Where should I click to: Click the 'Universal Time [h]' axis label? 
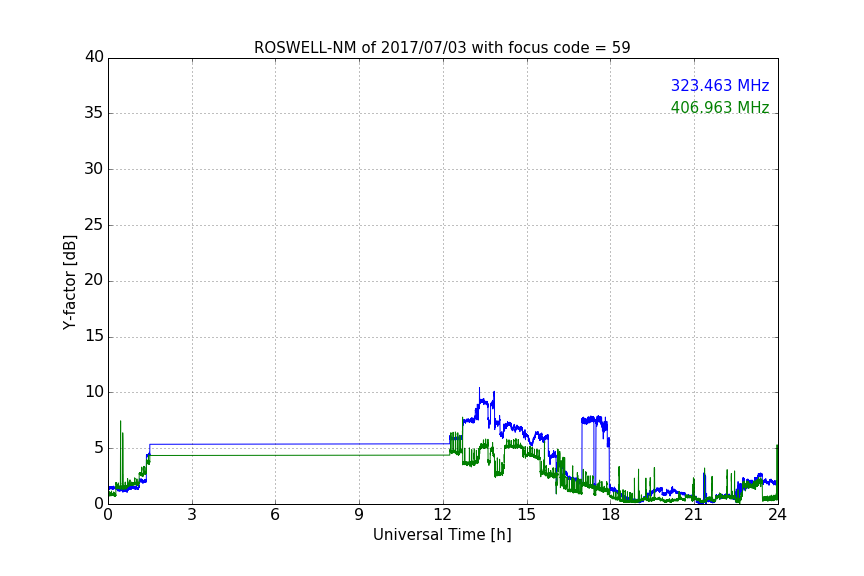pyautogui.click(x=442, y=535)
